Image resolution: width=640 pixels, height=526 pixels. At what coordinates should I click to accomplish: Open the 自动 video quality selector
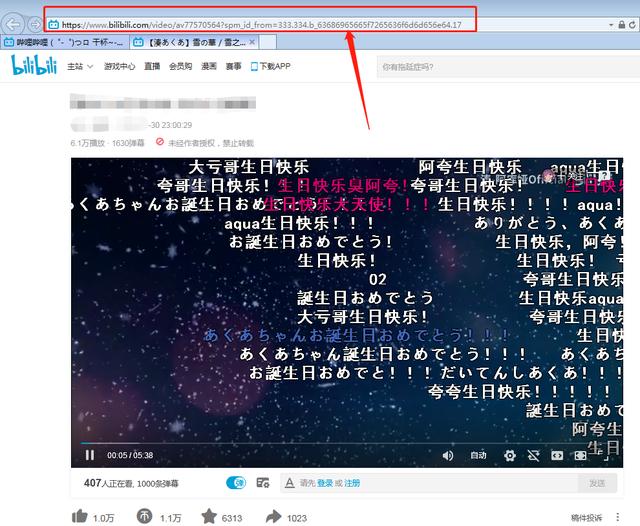click(x=478, y=455)
